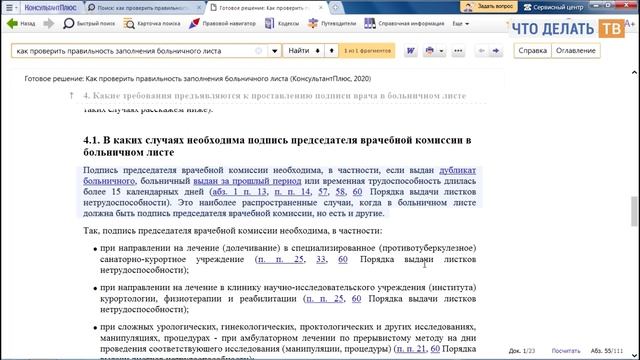
Task: Export document to Word
Action: coord(411,51)
